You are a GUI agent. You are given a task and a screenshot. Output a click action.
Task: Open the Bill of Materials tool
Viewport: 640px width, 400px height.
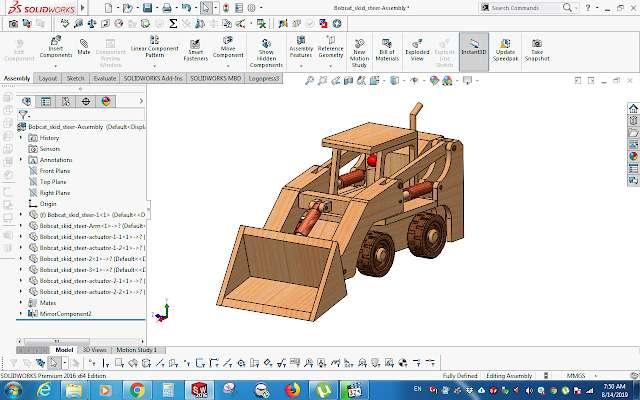click(387, 50)
